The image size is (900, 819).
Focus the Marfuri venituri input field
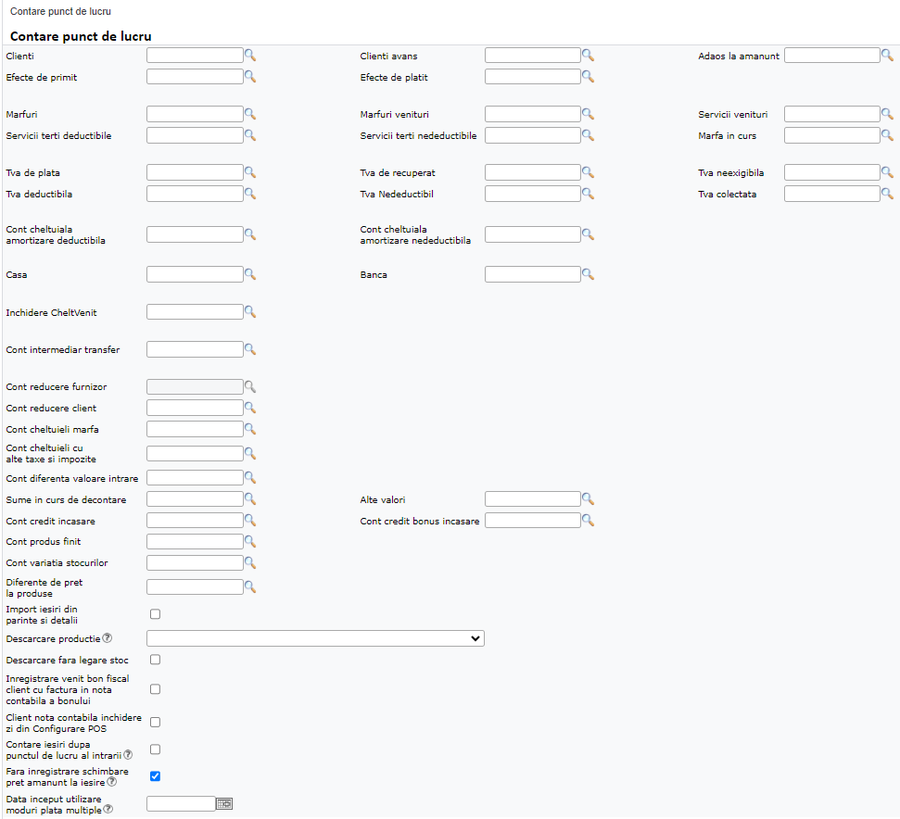(532, 115)
